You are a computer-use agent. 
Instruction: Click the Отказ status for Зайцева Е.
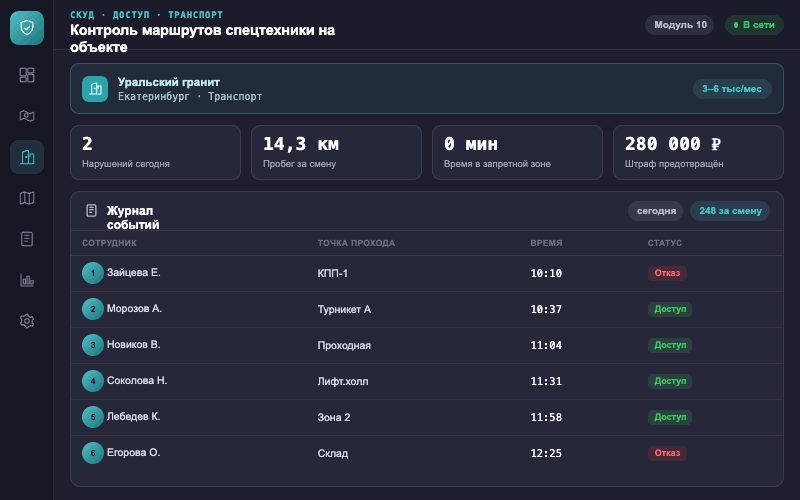click(x=667, y=273)
